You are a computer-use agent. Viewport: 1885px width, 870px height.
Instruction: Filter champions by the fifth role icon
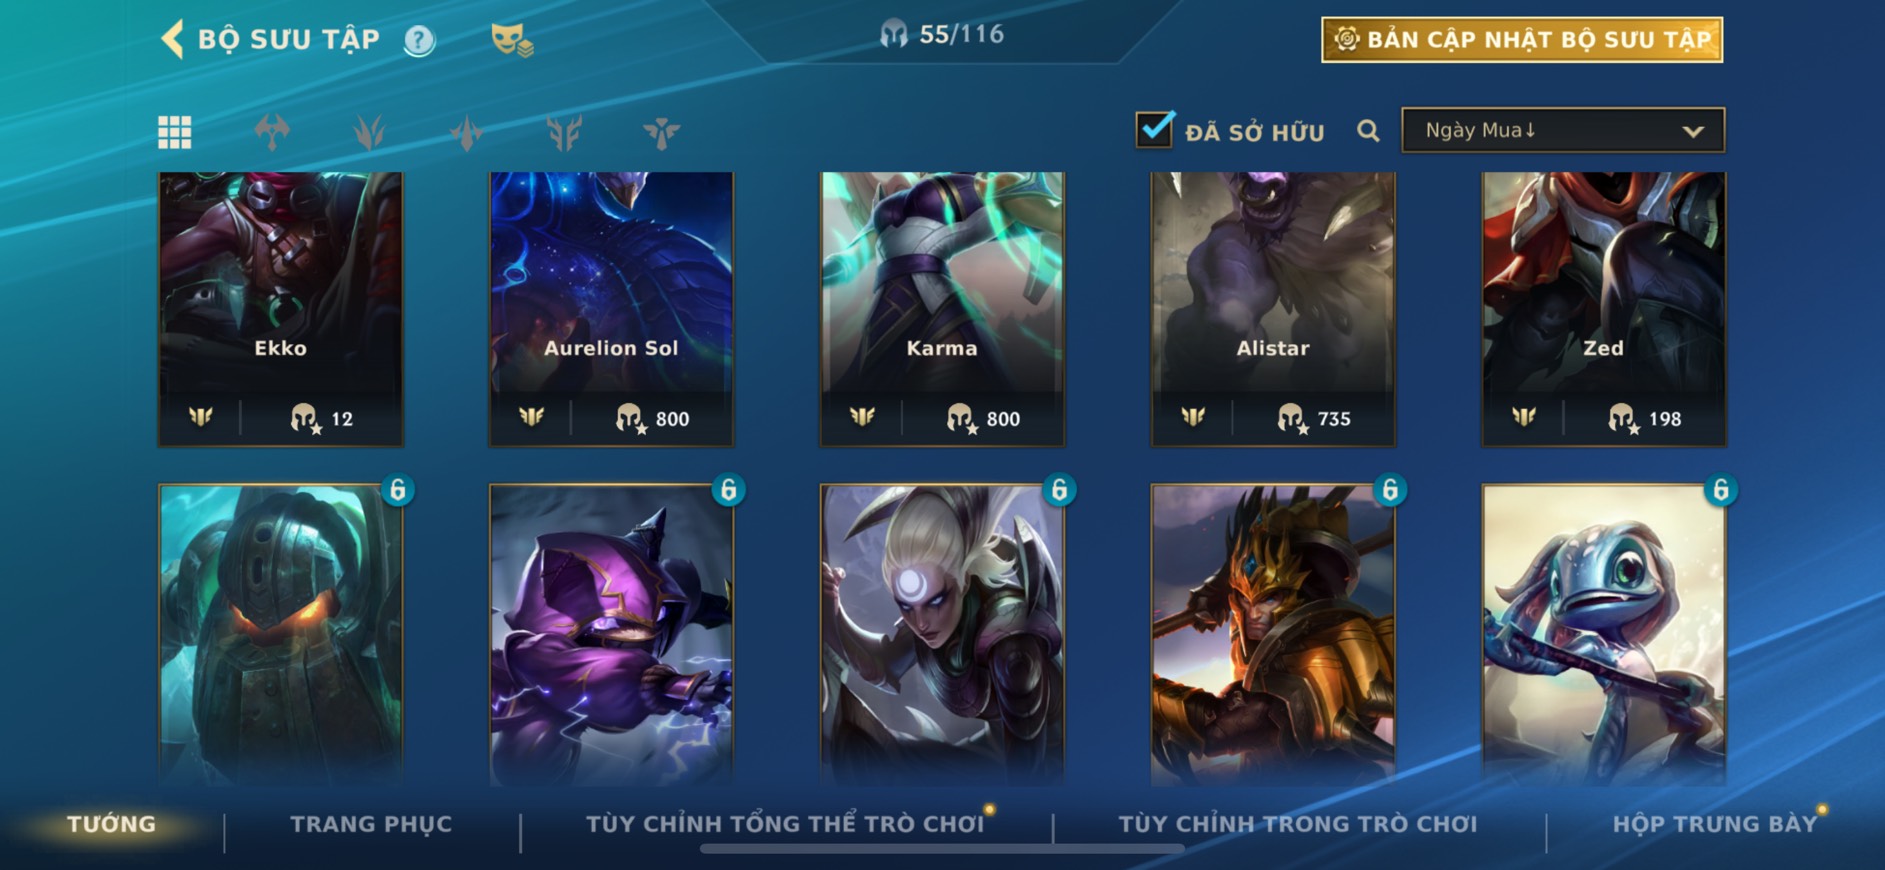661,132
